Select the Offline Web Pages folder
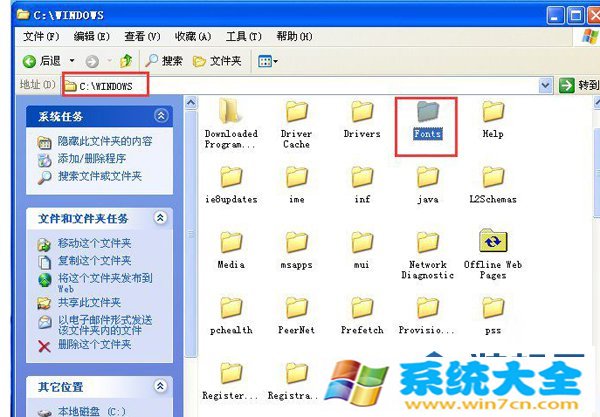The width and height of the screenshot is (600, 417). tap(493, 254)
